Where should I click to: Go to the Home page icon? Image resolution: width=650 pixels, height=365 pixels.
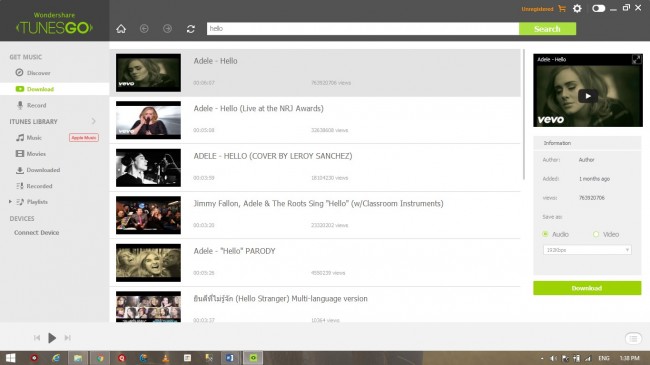pyautogui.click(x=121, y=29)
